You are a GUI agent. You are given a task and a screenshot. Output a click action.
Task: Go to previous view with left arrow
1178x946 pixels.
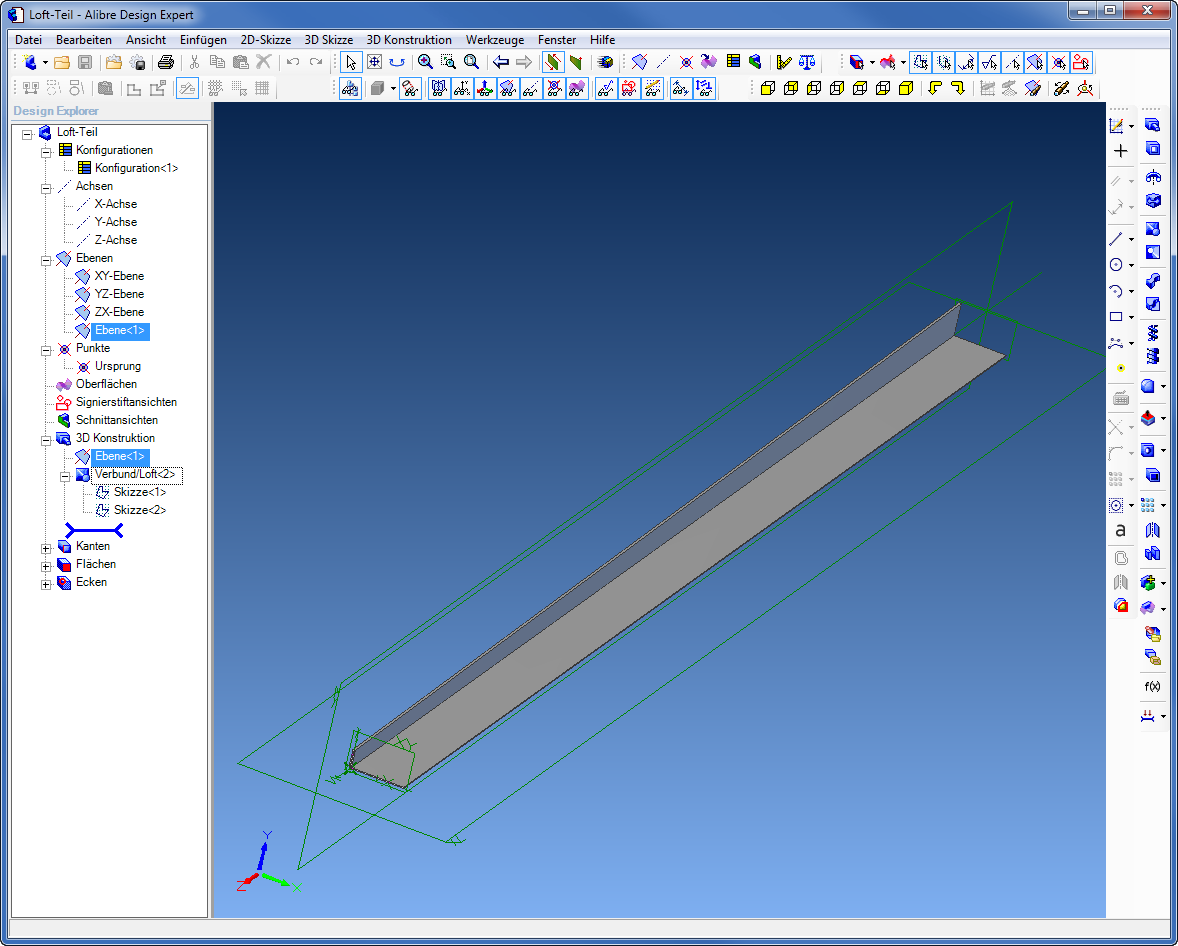pos(501,62)
